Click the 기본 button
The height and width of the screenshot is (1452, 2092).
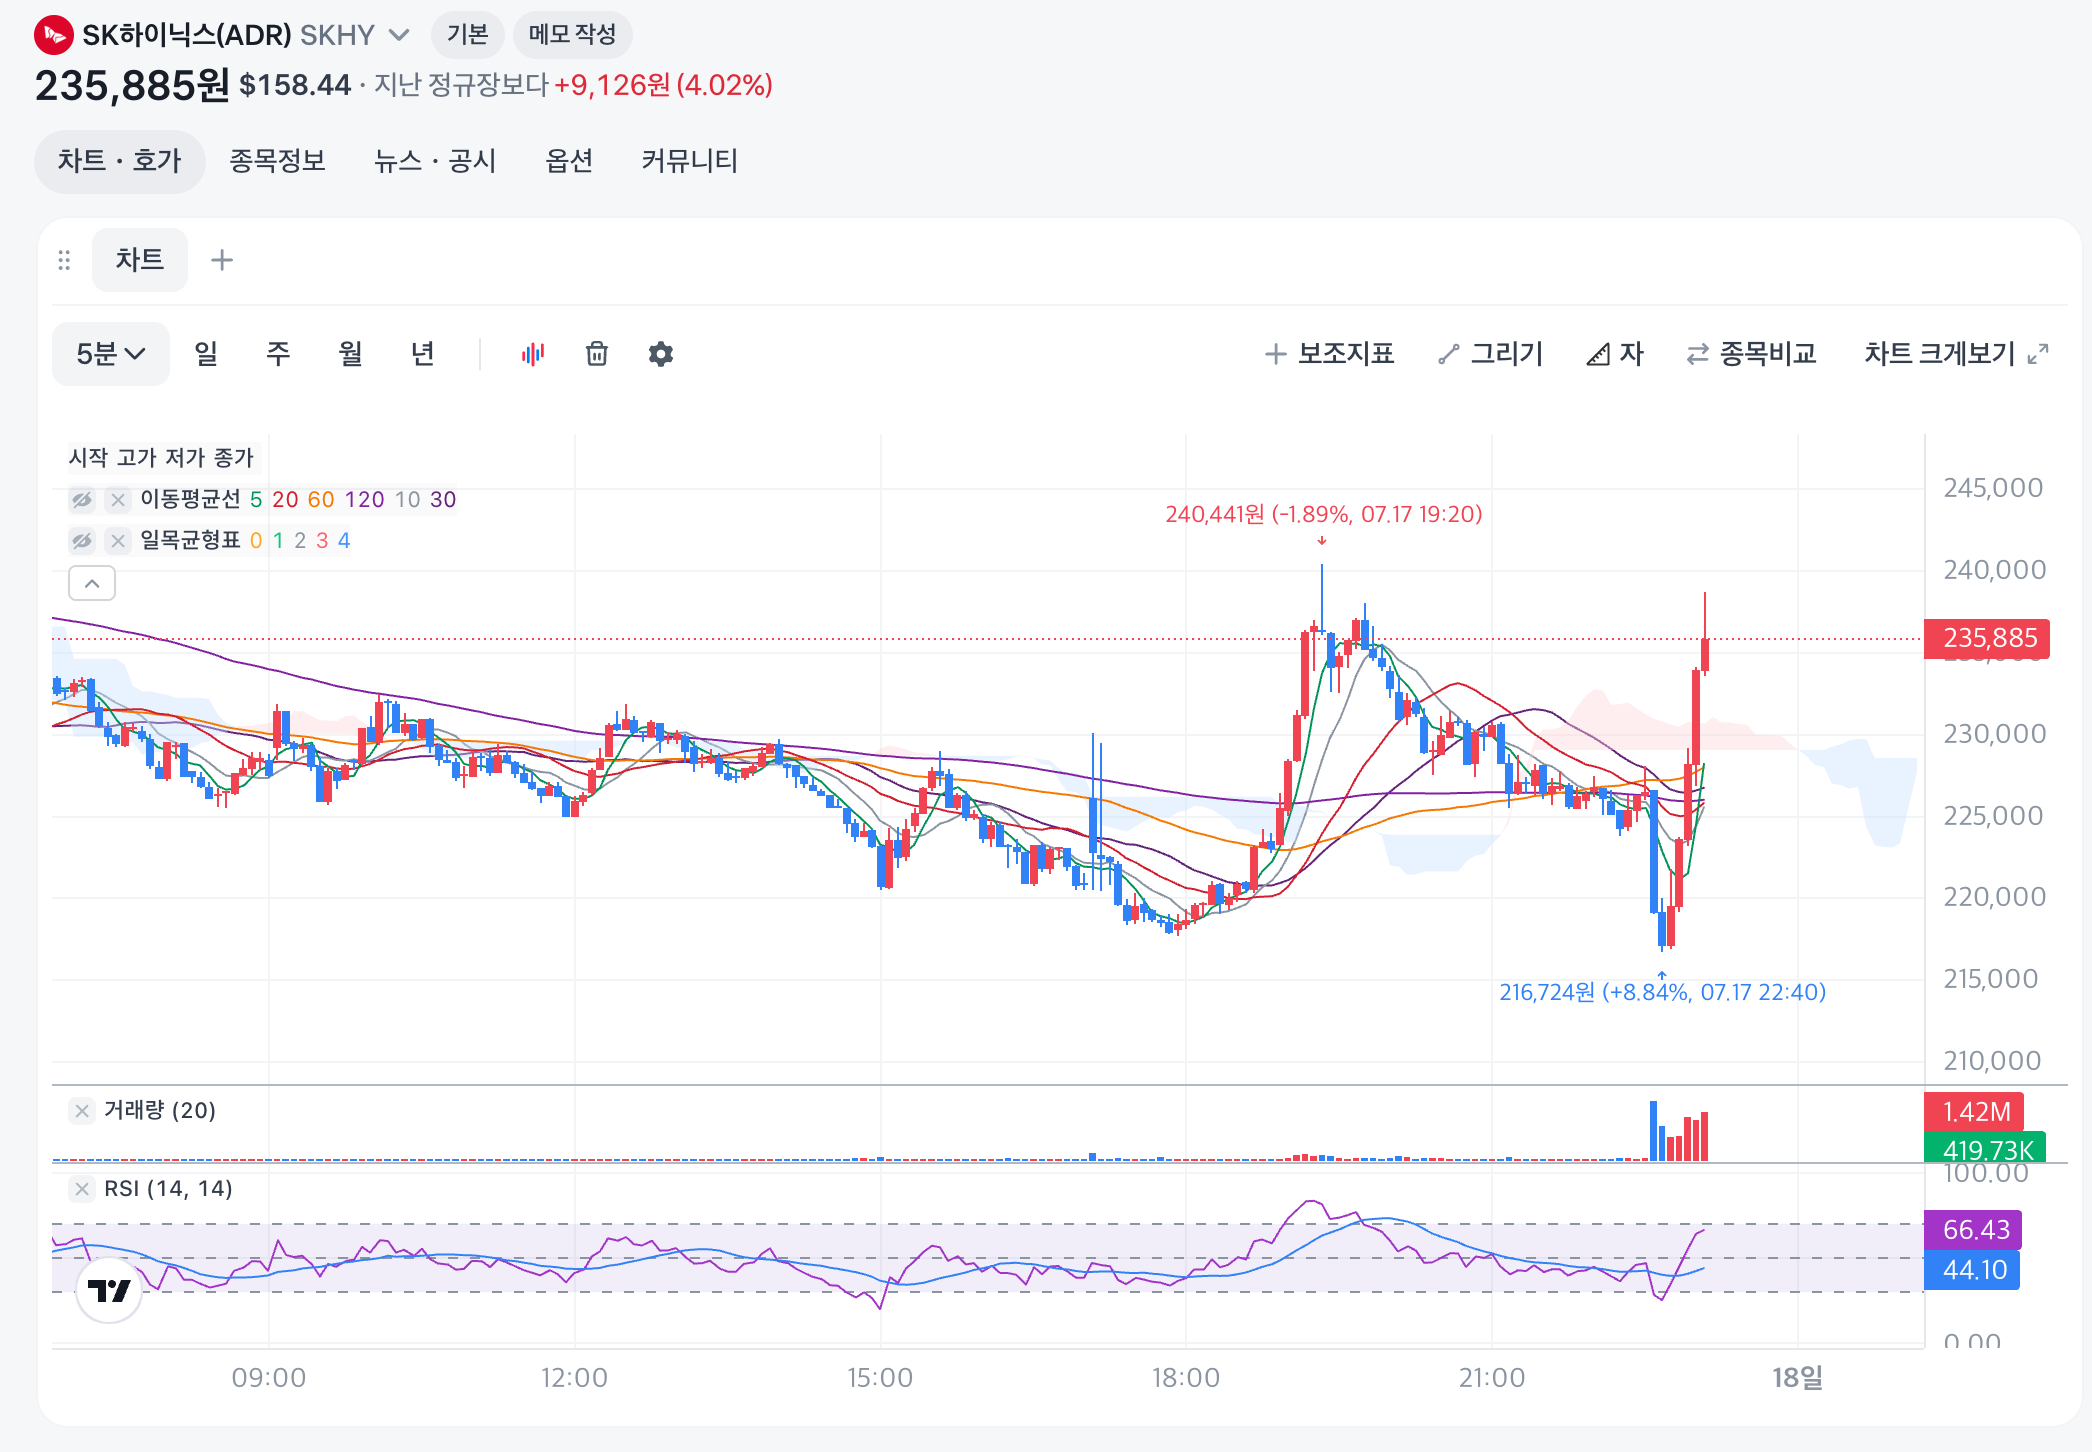[x=467, y=35]
